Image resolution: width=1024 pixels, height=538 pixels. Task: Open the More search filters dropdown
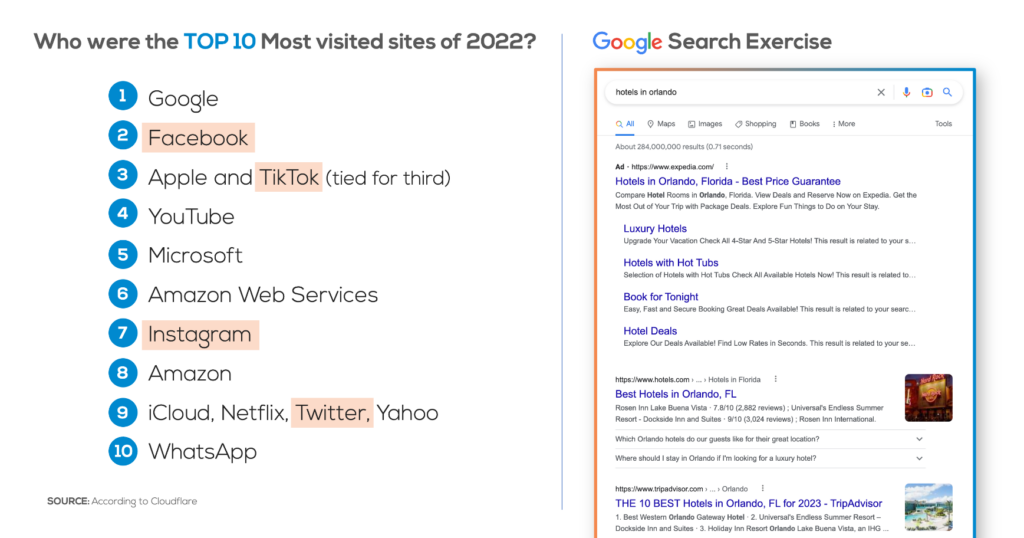coord(844,124)
